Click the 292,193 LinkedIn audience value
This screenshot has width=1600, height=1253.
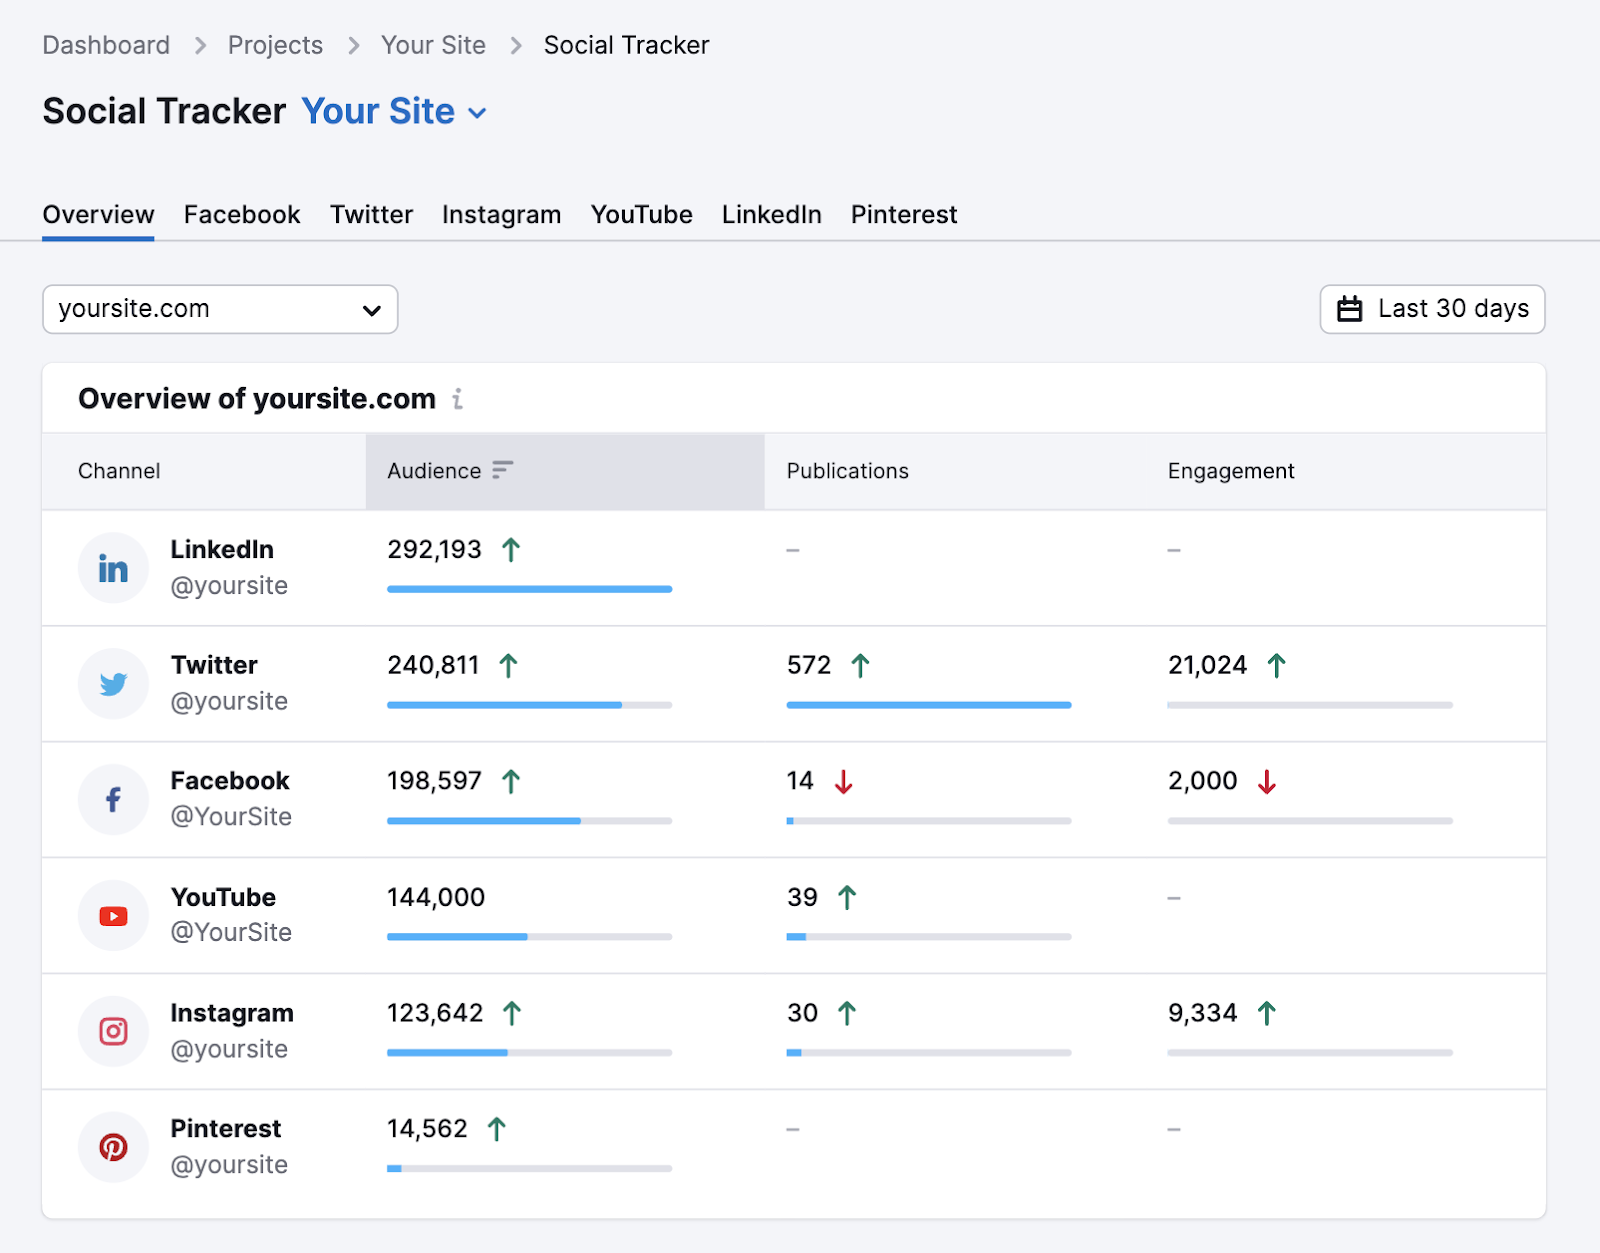pyautogui.click(x=434, y=549)
